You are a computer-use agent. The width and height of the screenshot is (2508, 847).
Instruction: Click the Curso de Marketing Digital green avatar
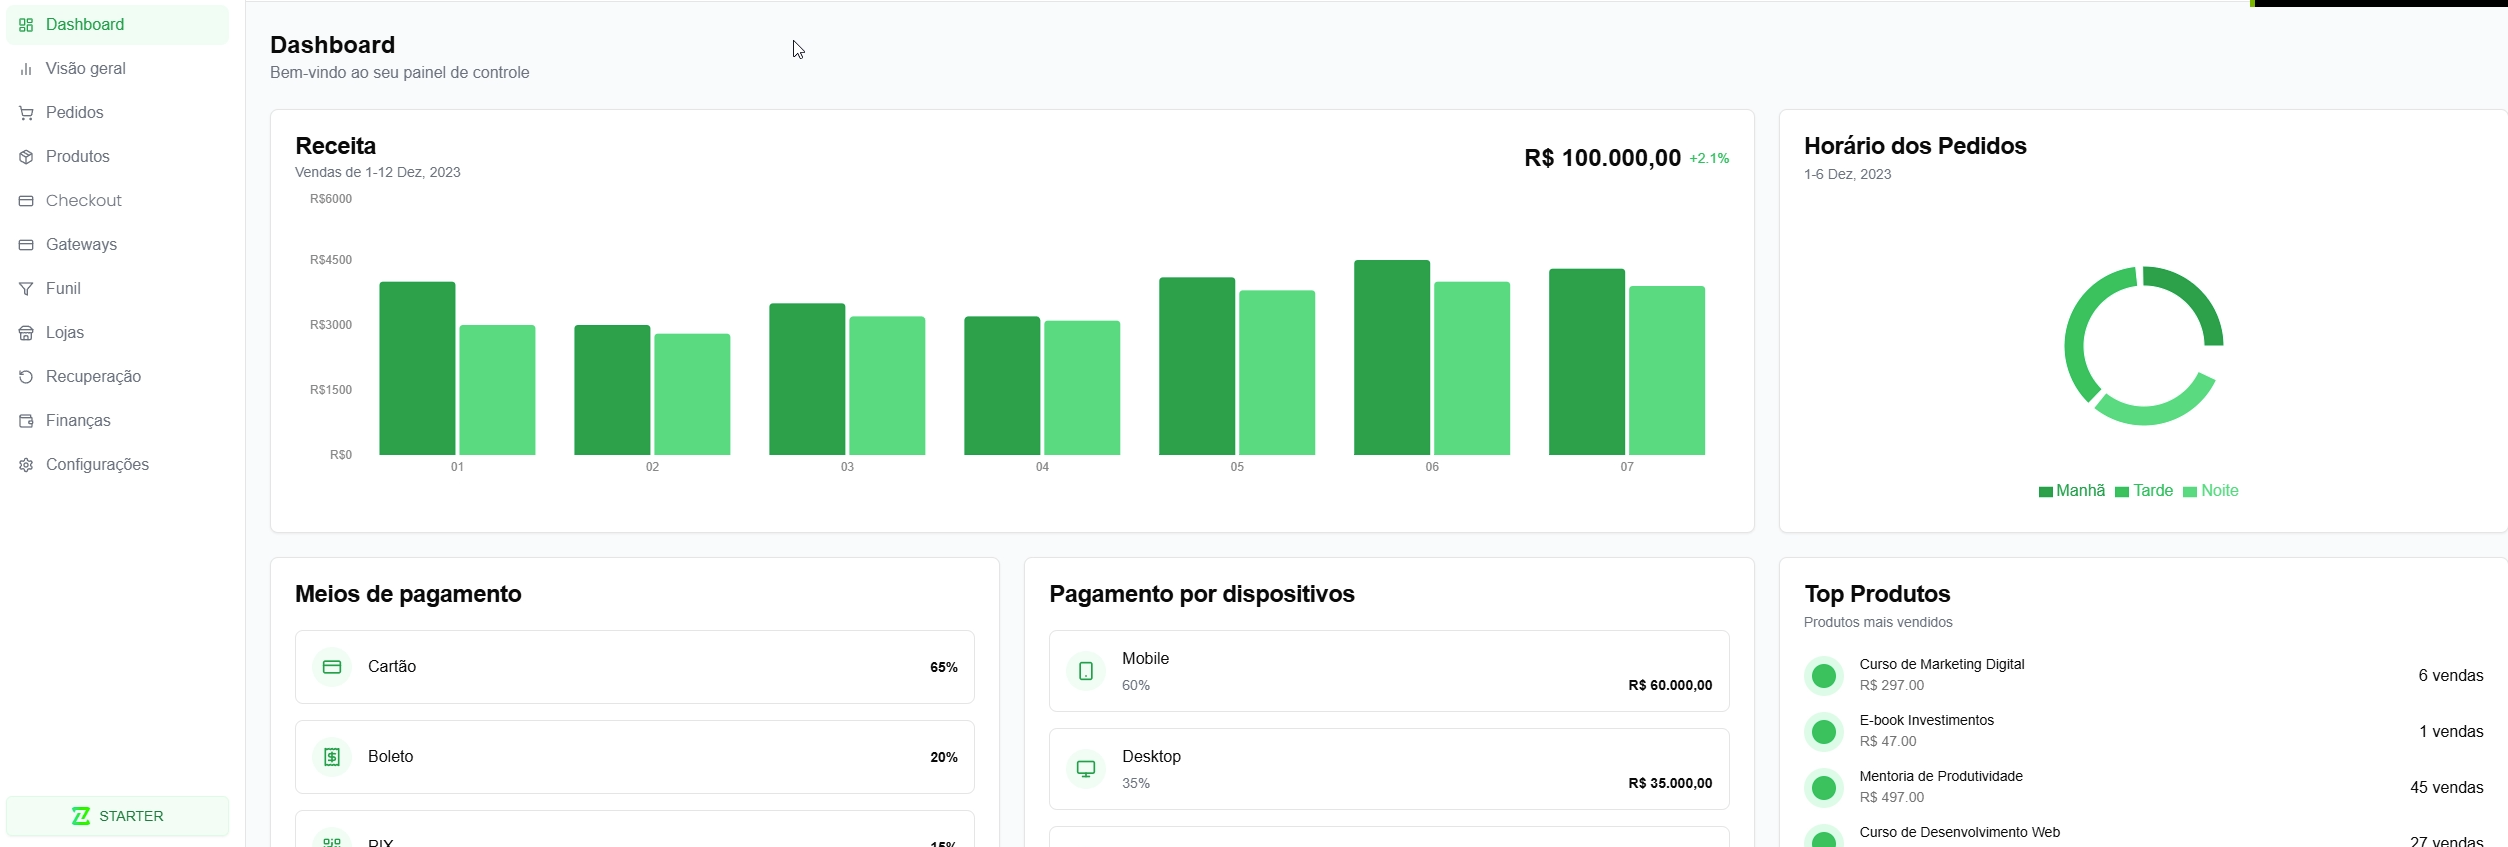[1824, 676]
